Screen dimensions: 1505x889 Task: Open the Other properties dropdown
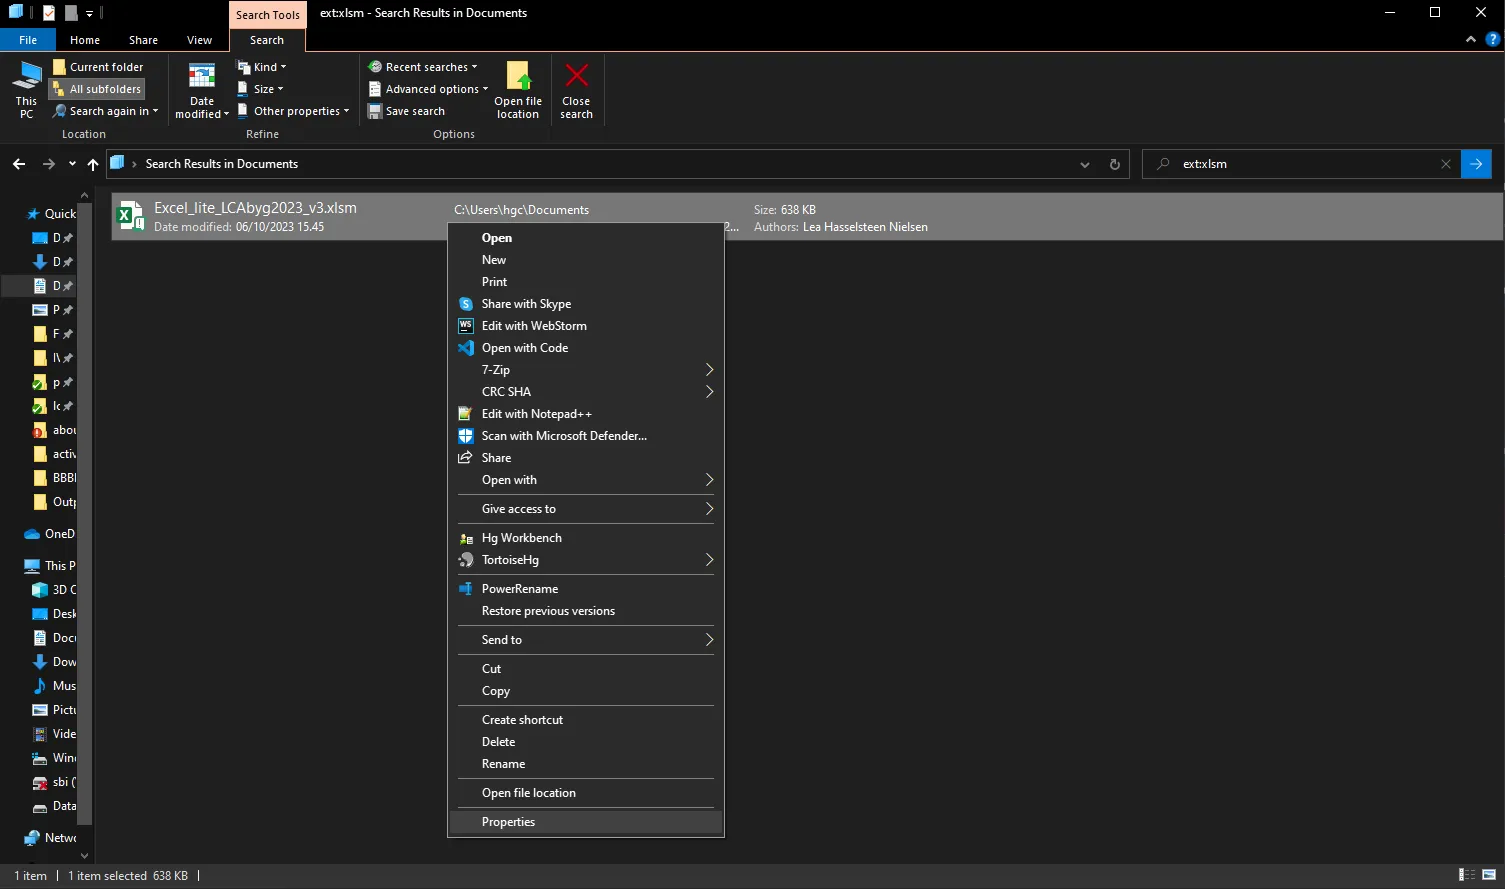pos(294,111)
